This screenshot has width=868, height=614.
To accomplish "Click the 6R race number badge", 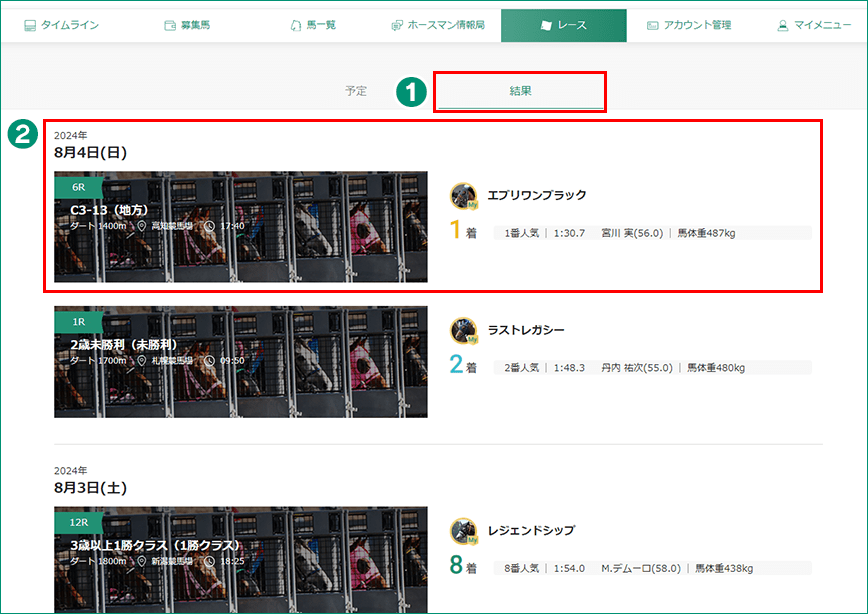I will click(79, 187).
